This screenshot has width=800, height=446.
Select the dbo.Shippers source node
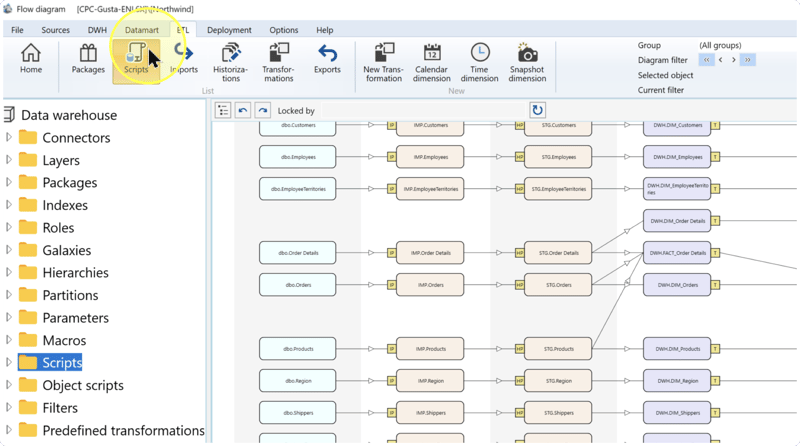click(297, 413)
